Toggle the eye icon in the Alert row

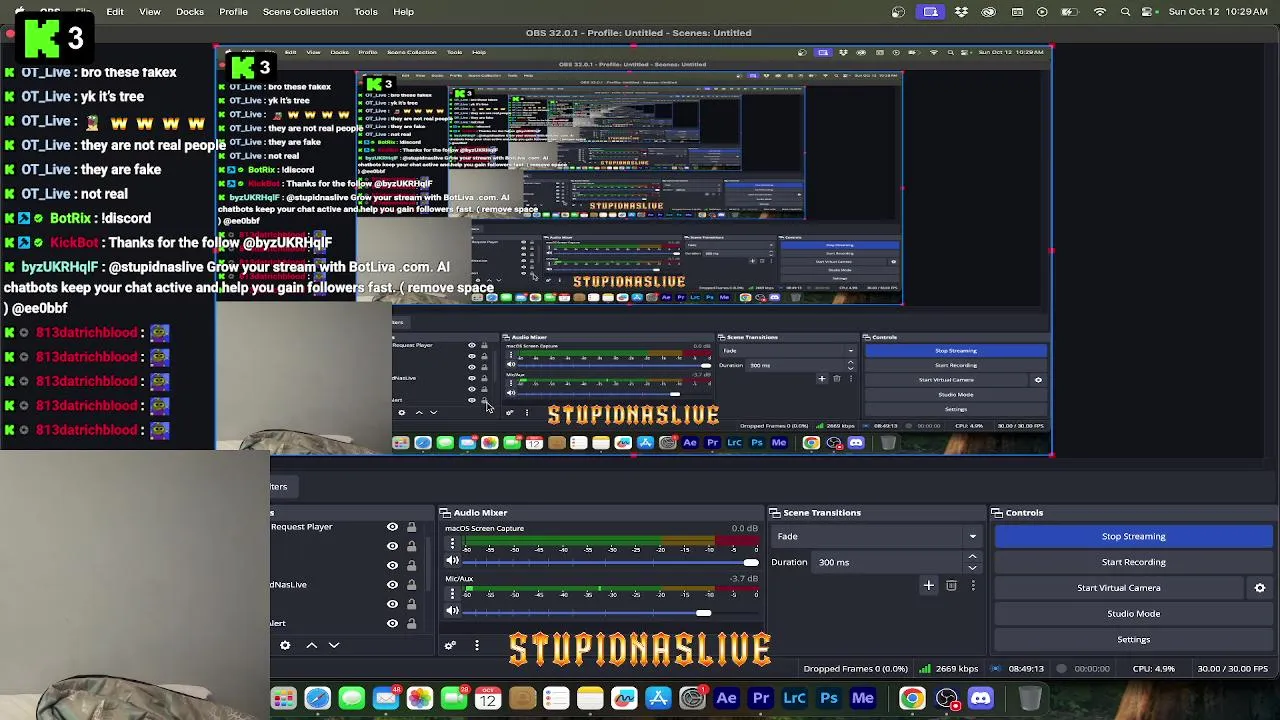[392, 623]
